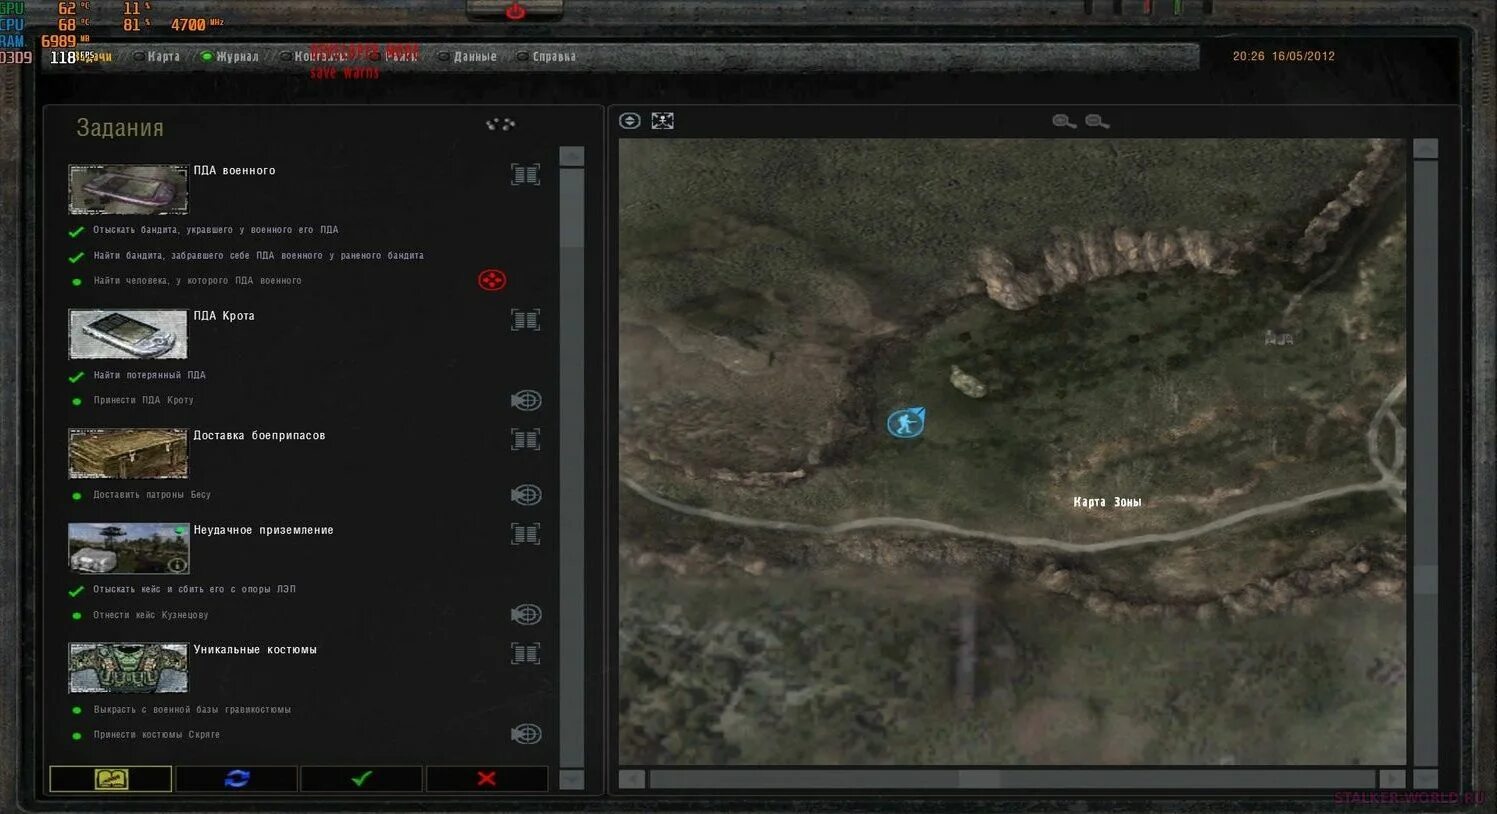This screenshot has width=1497, height=814.
Task: Click the Уникальные костюмы task title
Action: (x=255, y=650)
